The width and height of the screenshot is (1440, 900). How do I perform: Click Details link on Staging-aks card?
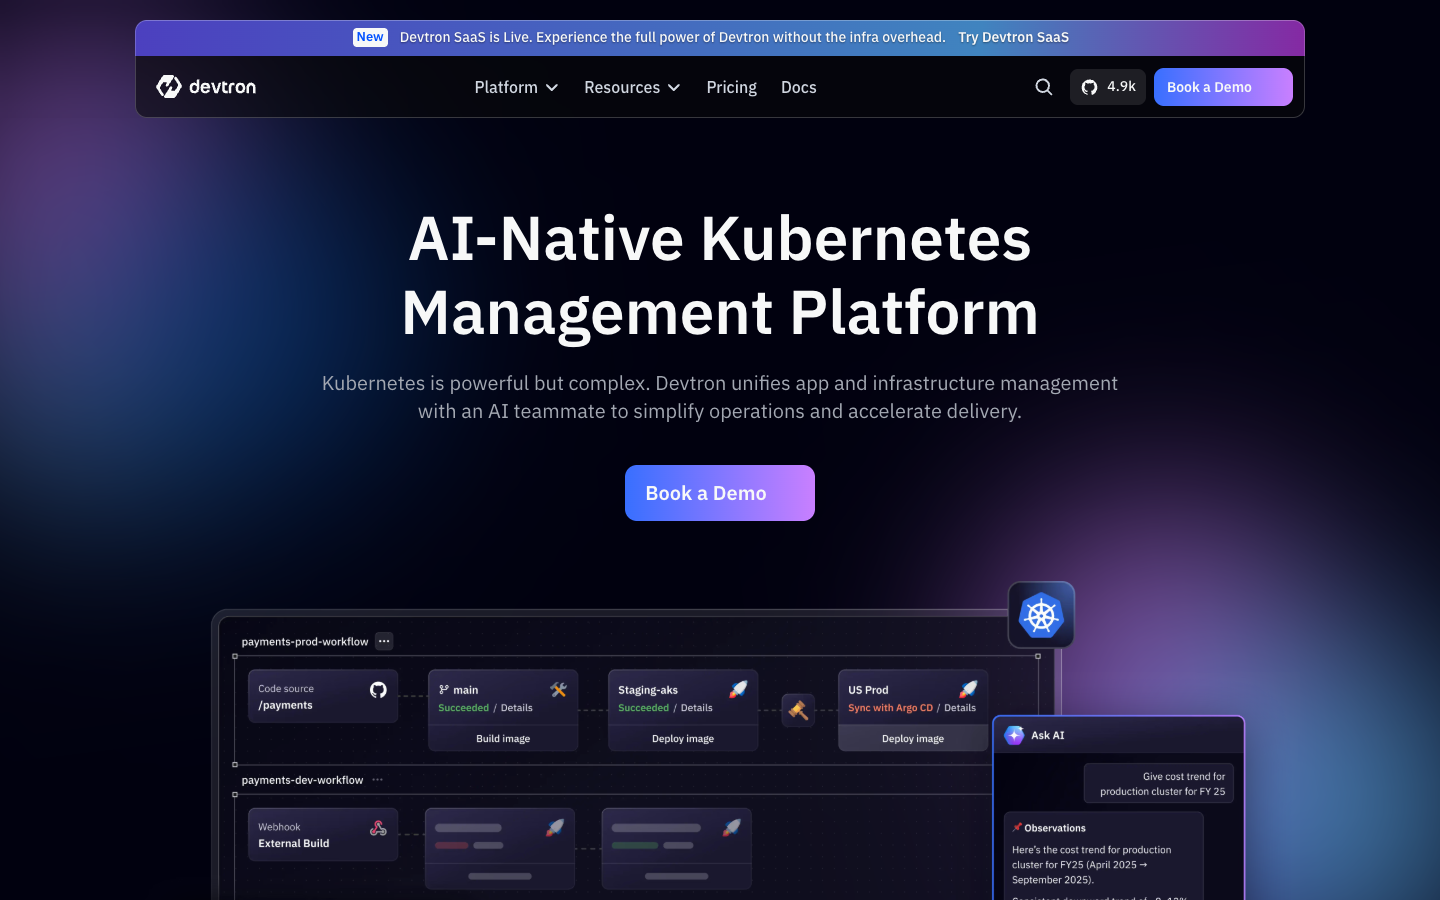click(x=697, y=708)
